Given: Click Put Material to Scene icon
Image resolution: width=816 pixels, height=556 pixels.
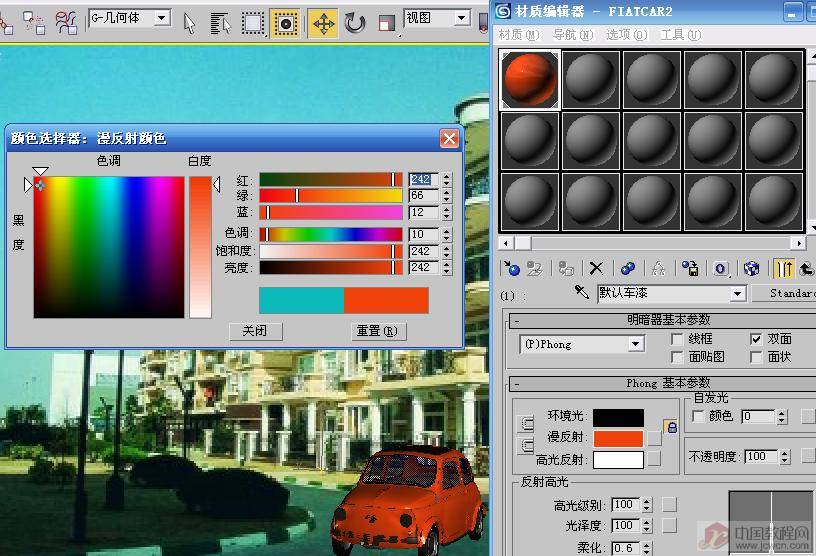Looking at the screenshot, I should pyautogui.click(x=534, y=268).
